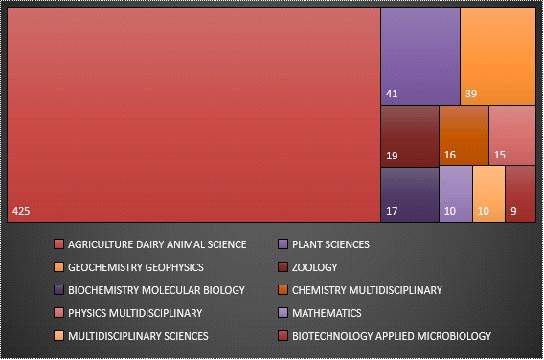Select the large red treemap block labeled 425

click(x=194, y=115)
